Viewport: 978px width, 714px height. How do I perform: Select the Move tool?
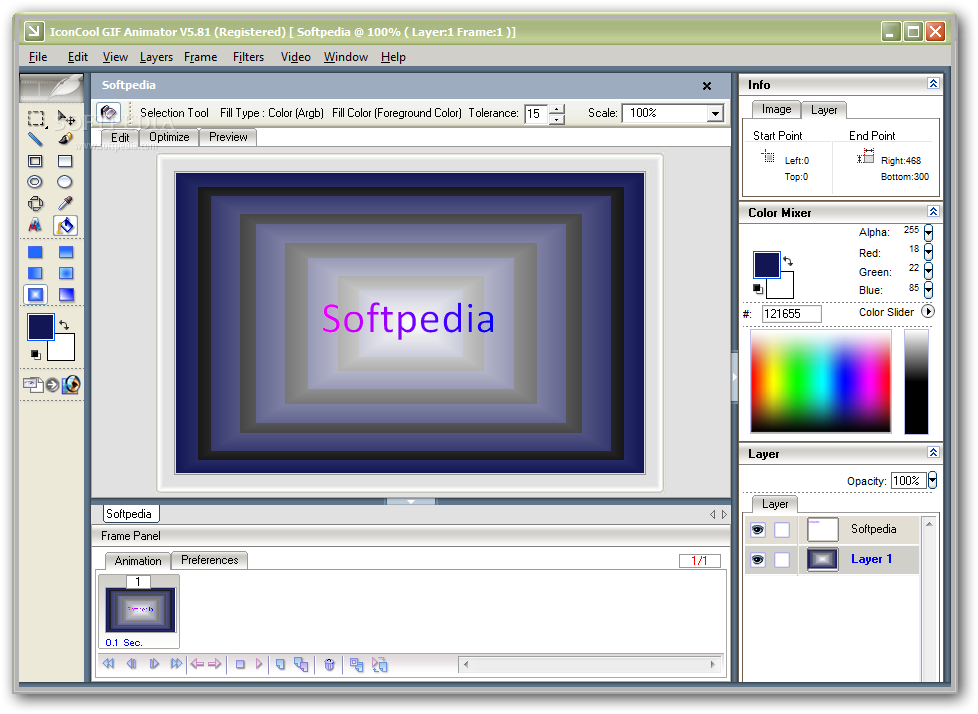pyautogui.click(x=65, y=118)
